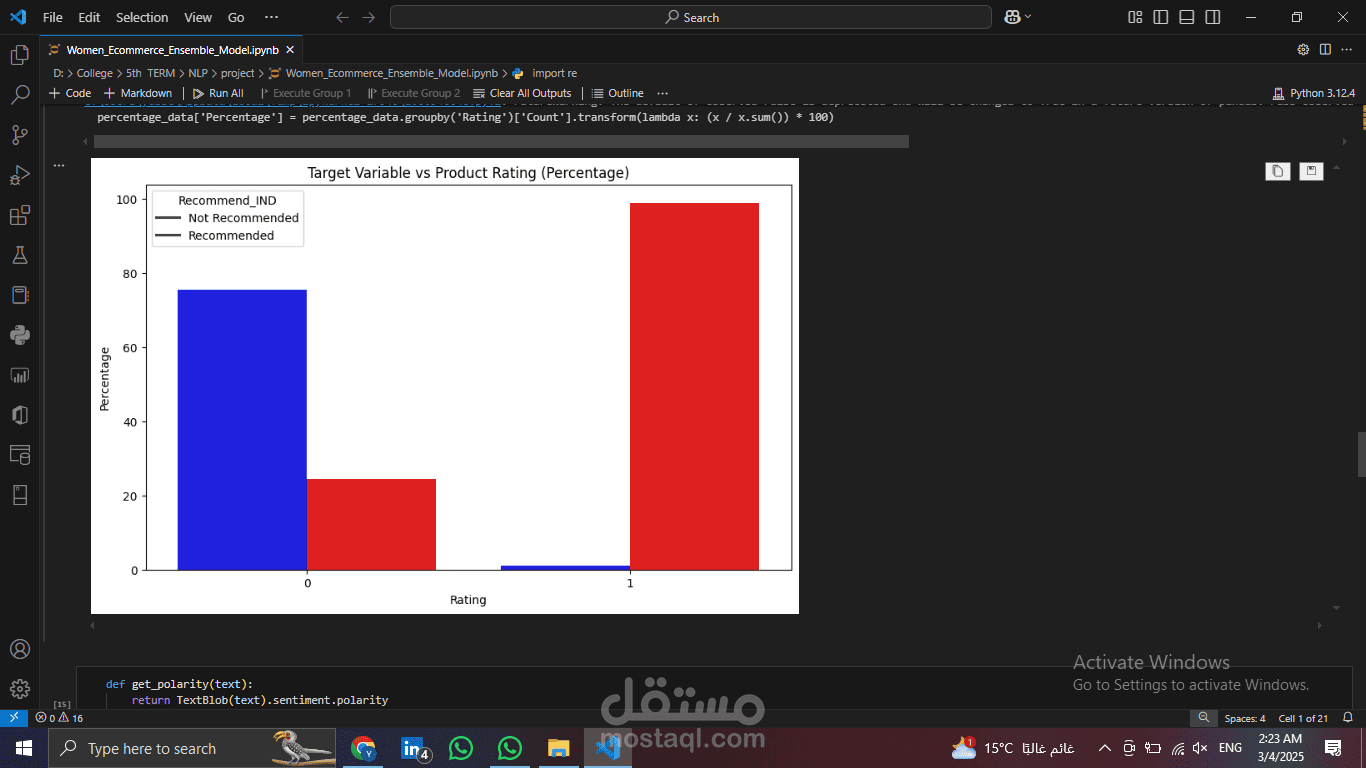
Task: Expand hidden menu items ellipsis
Action: [x=271, y=17]
